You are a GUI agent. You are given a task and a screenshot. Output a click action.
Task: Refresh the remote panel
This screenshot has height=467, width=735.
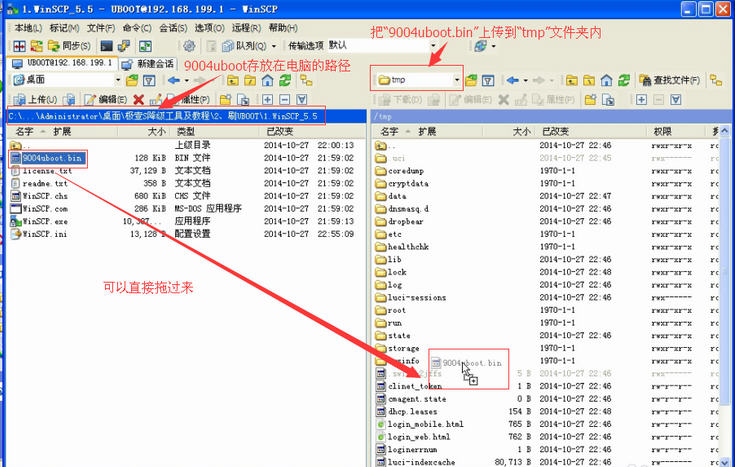[x=623, y=81]
